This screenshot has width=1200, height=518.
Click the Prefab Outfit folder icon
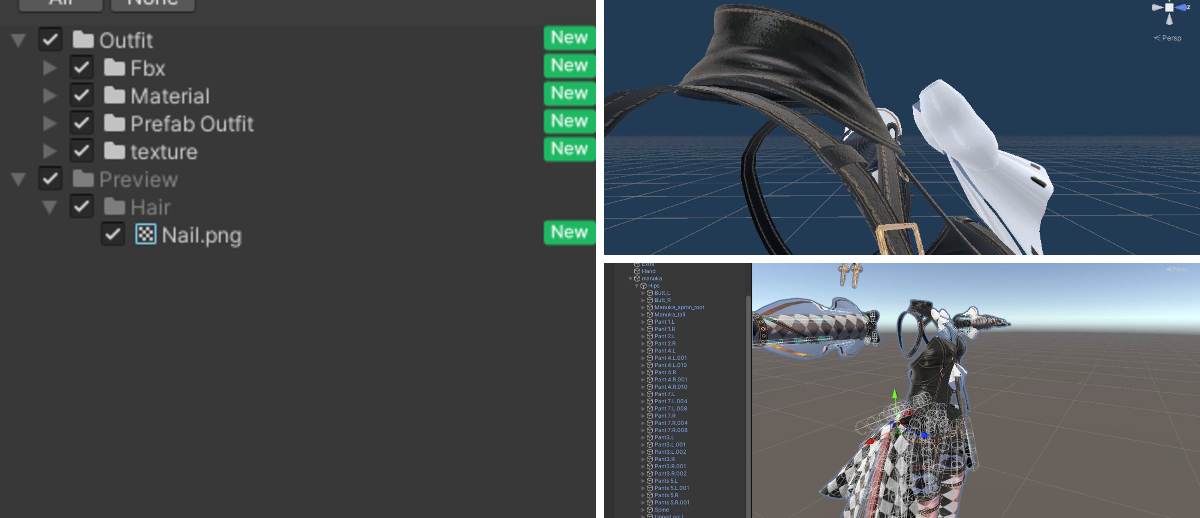pos(114,124)
